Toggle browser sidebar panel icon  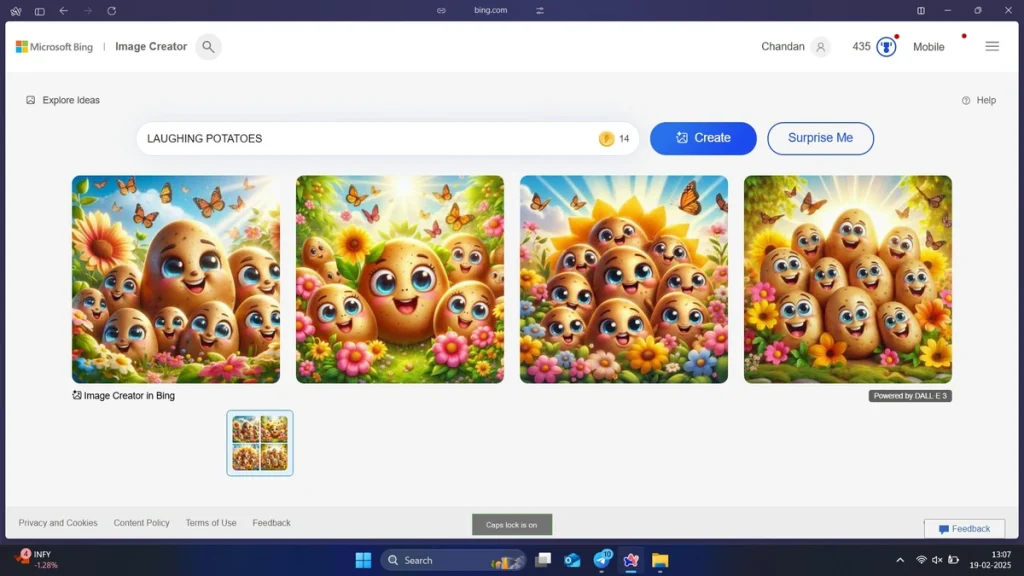[x=40, y=11]
